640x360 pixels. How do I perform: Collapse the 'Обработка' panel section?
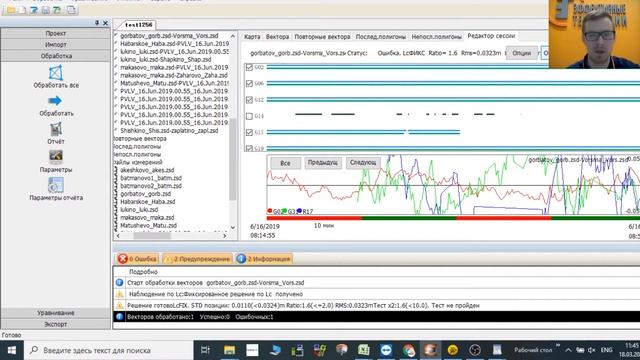(56, 56)
